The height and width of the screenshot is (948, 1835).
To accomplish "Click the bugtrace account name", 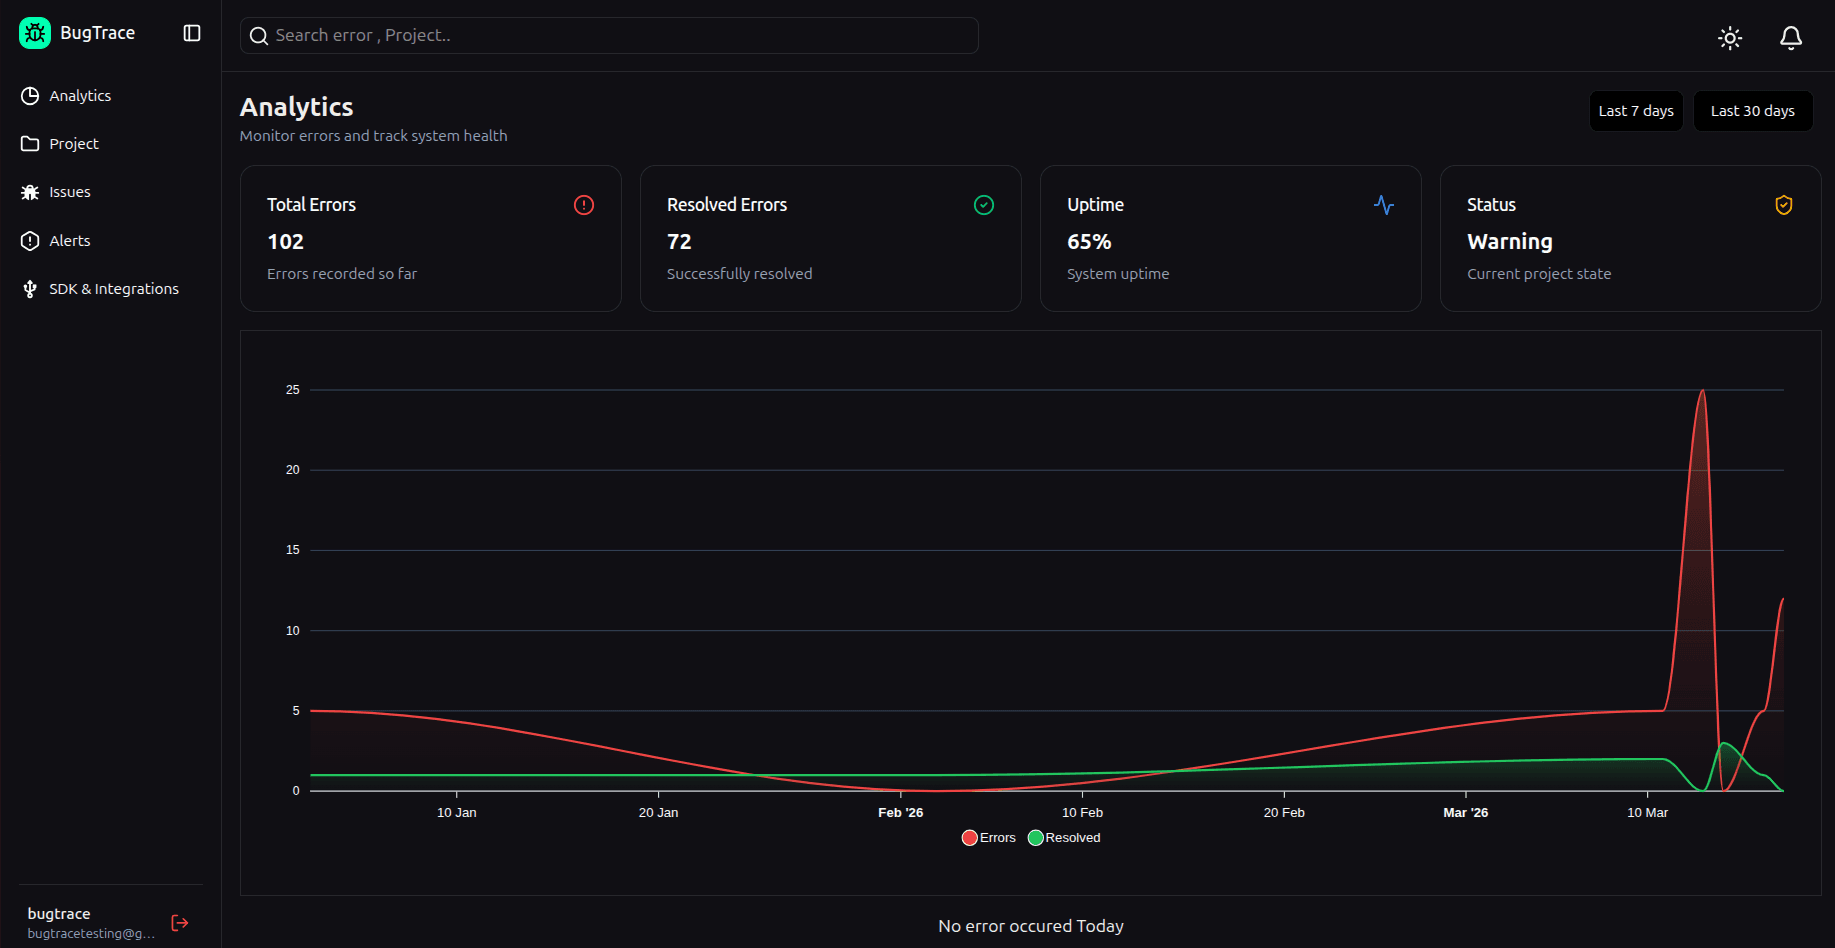I will click(59, 914).
